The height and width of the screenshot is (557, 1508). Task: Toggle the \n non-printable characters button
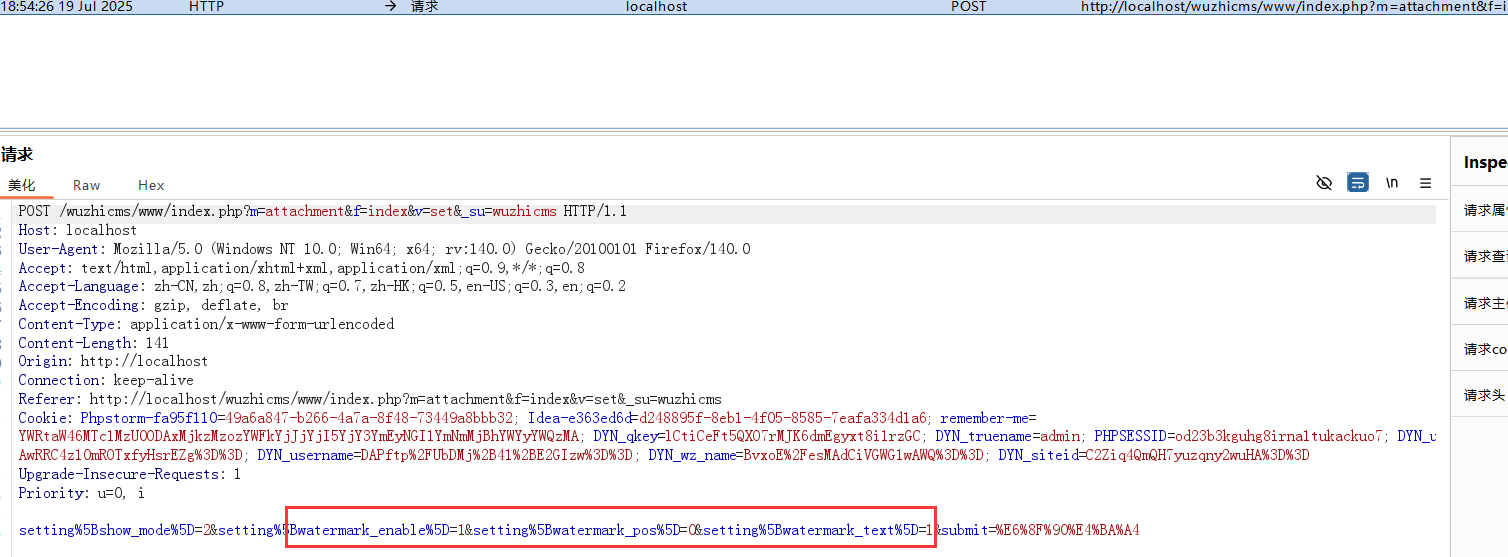1392,183
